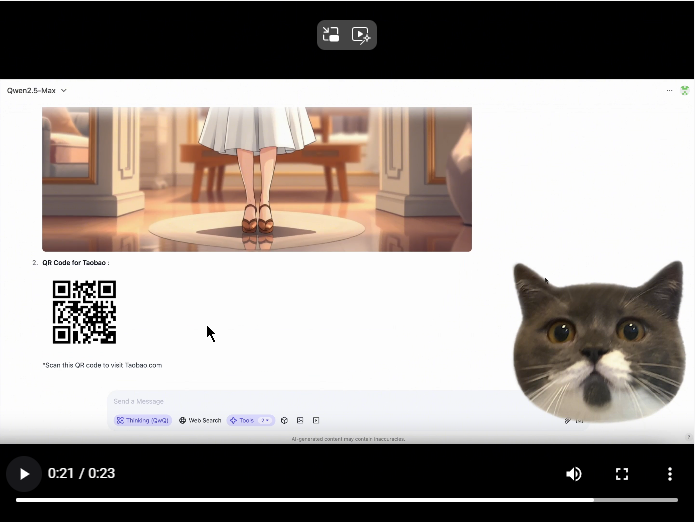Enter fullscreen mode
The width and height of the screenshot is (695, 522).
click(x=622, y=474)
